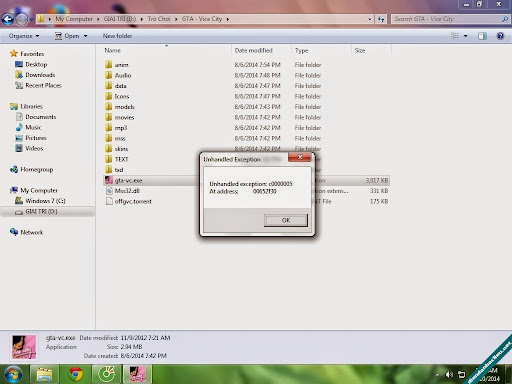Expand the Open button dropdown arrow
The image size is (512, 384).
point(86,36)
